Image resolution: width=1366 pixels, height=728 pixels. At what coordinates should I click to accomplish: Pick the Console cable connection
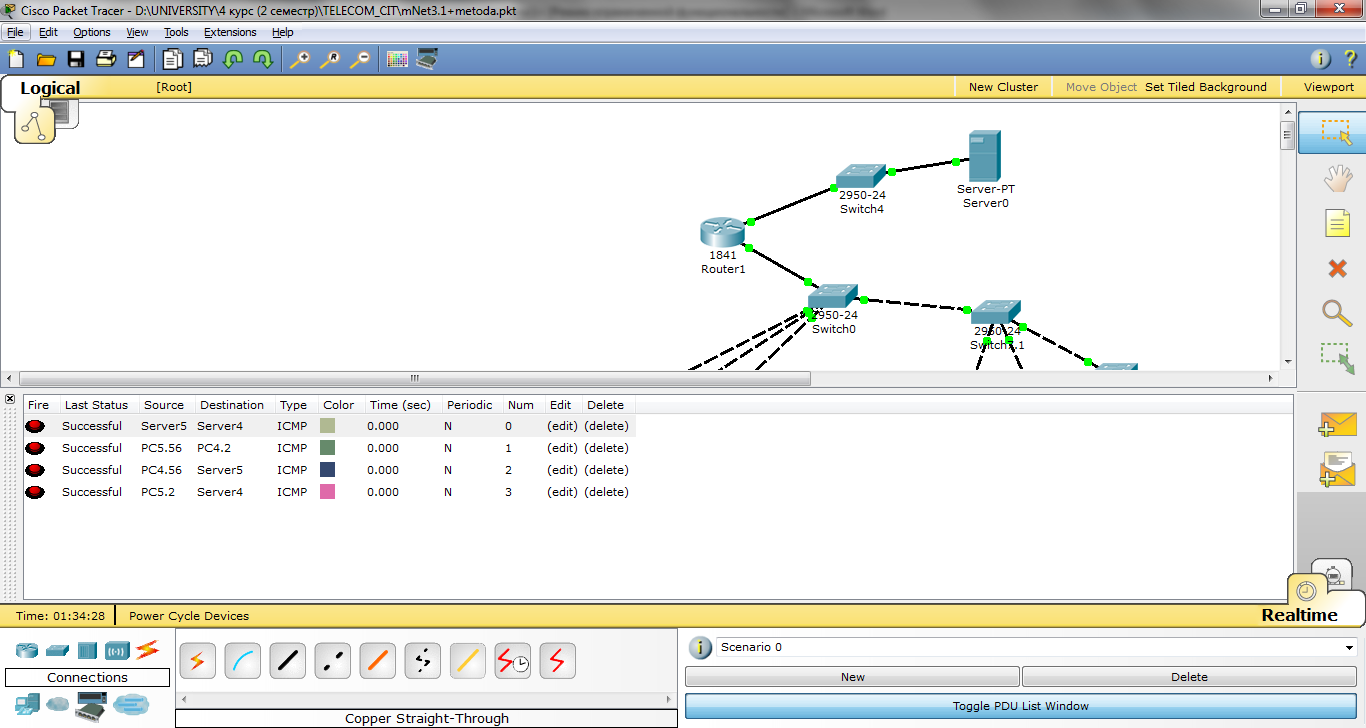[x=243, y=660]
